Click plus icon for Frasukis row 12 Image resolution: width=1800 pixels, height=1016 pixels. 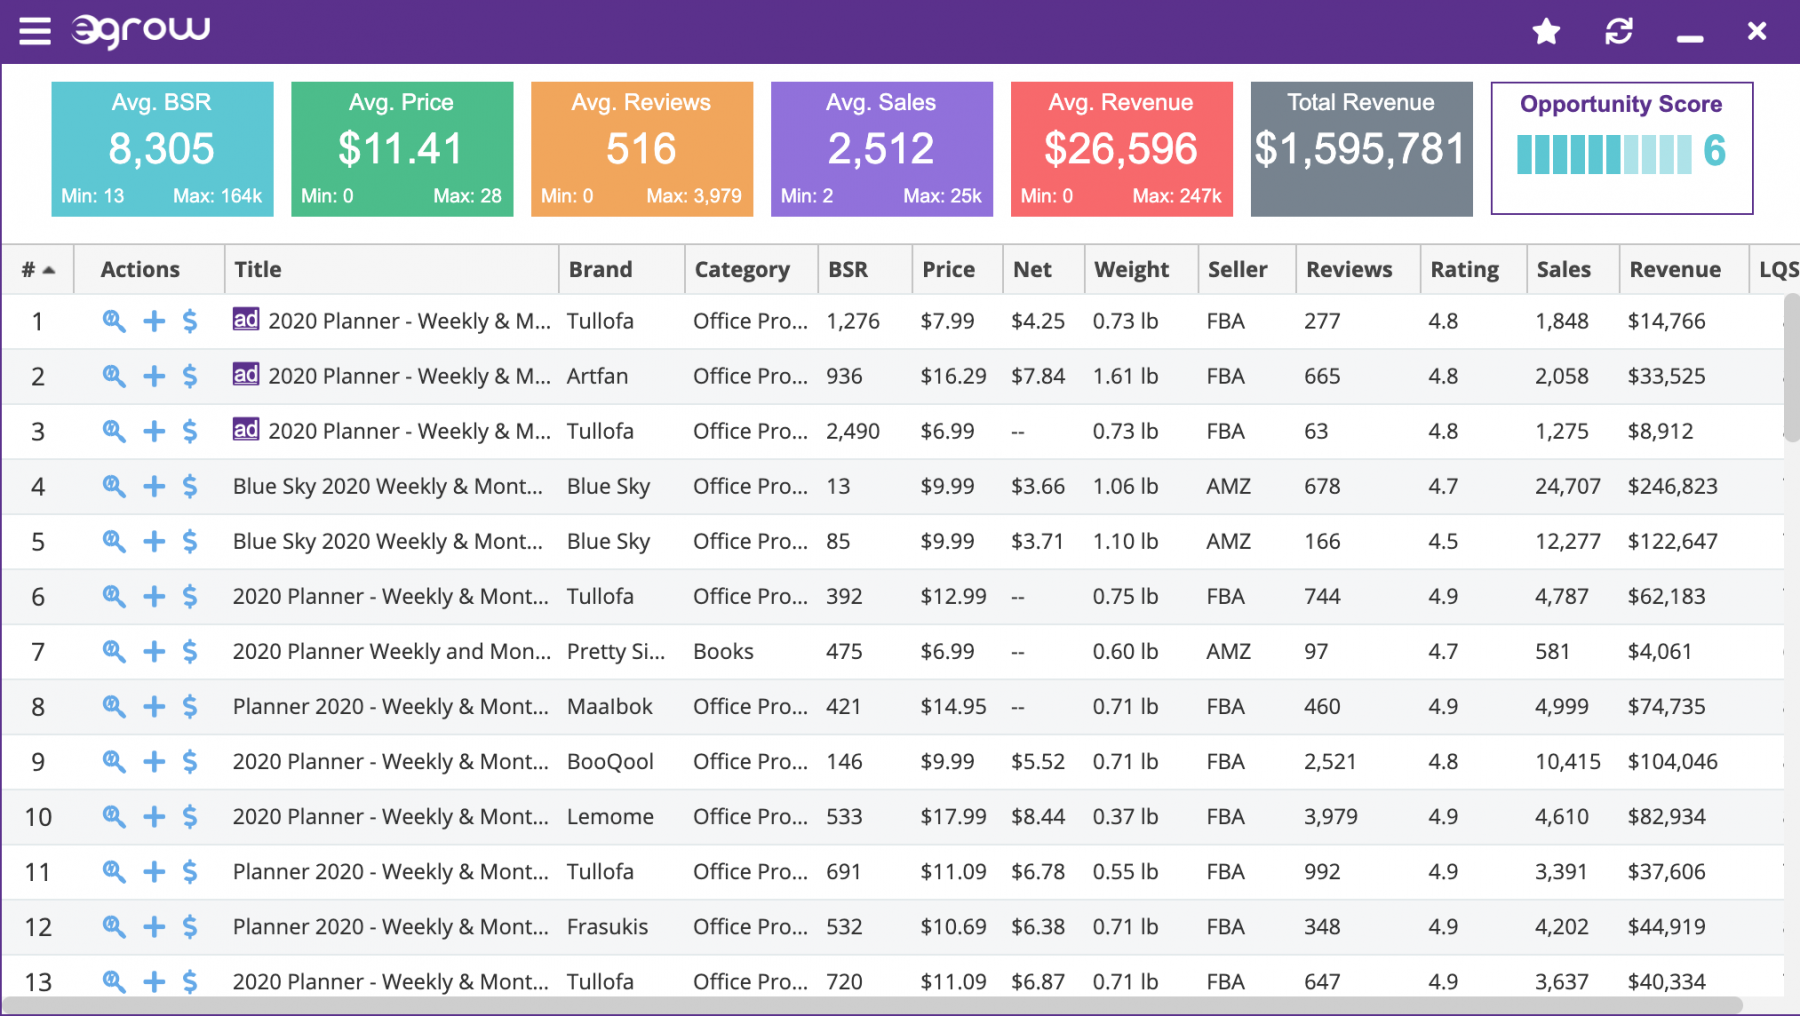154,926
